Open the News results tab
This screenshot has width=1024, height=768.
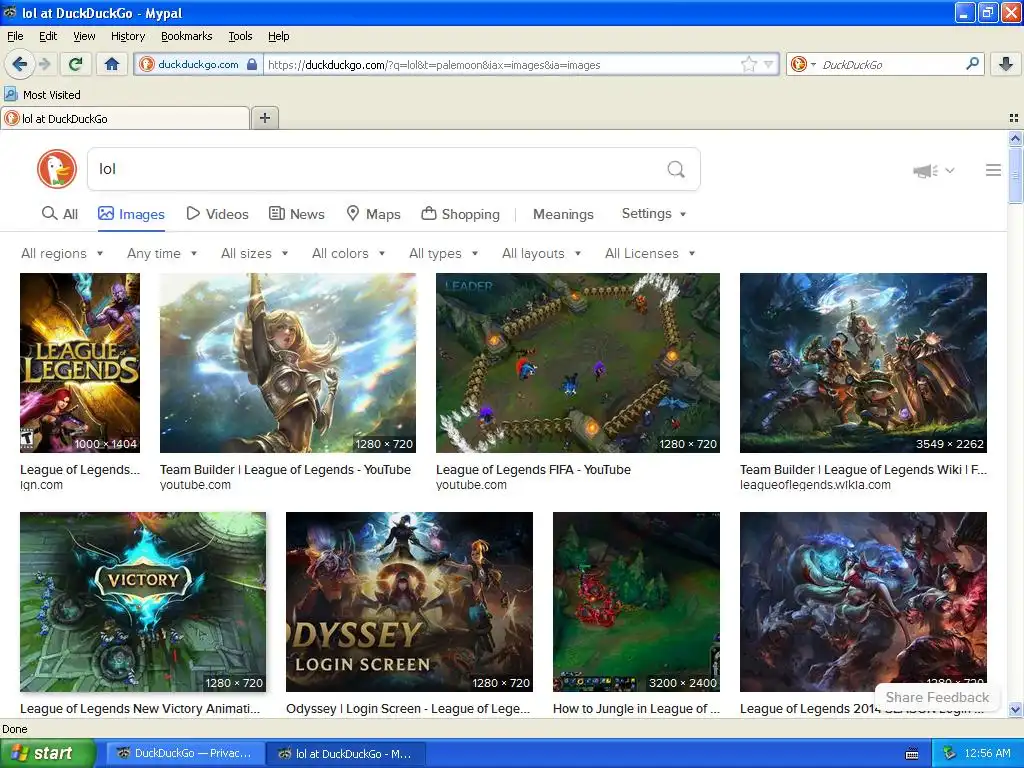tap(297, 214)
